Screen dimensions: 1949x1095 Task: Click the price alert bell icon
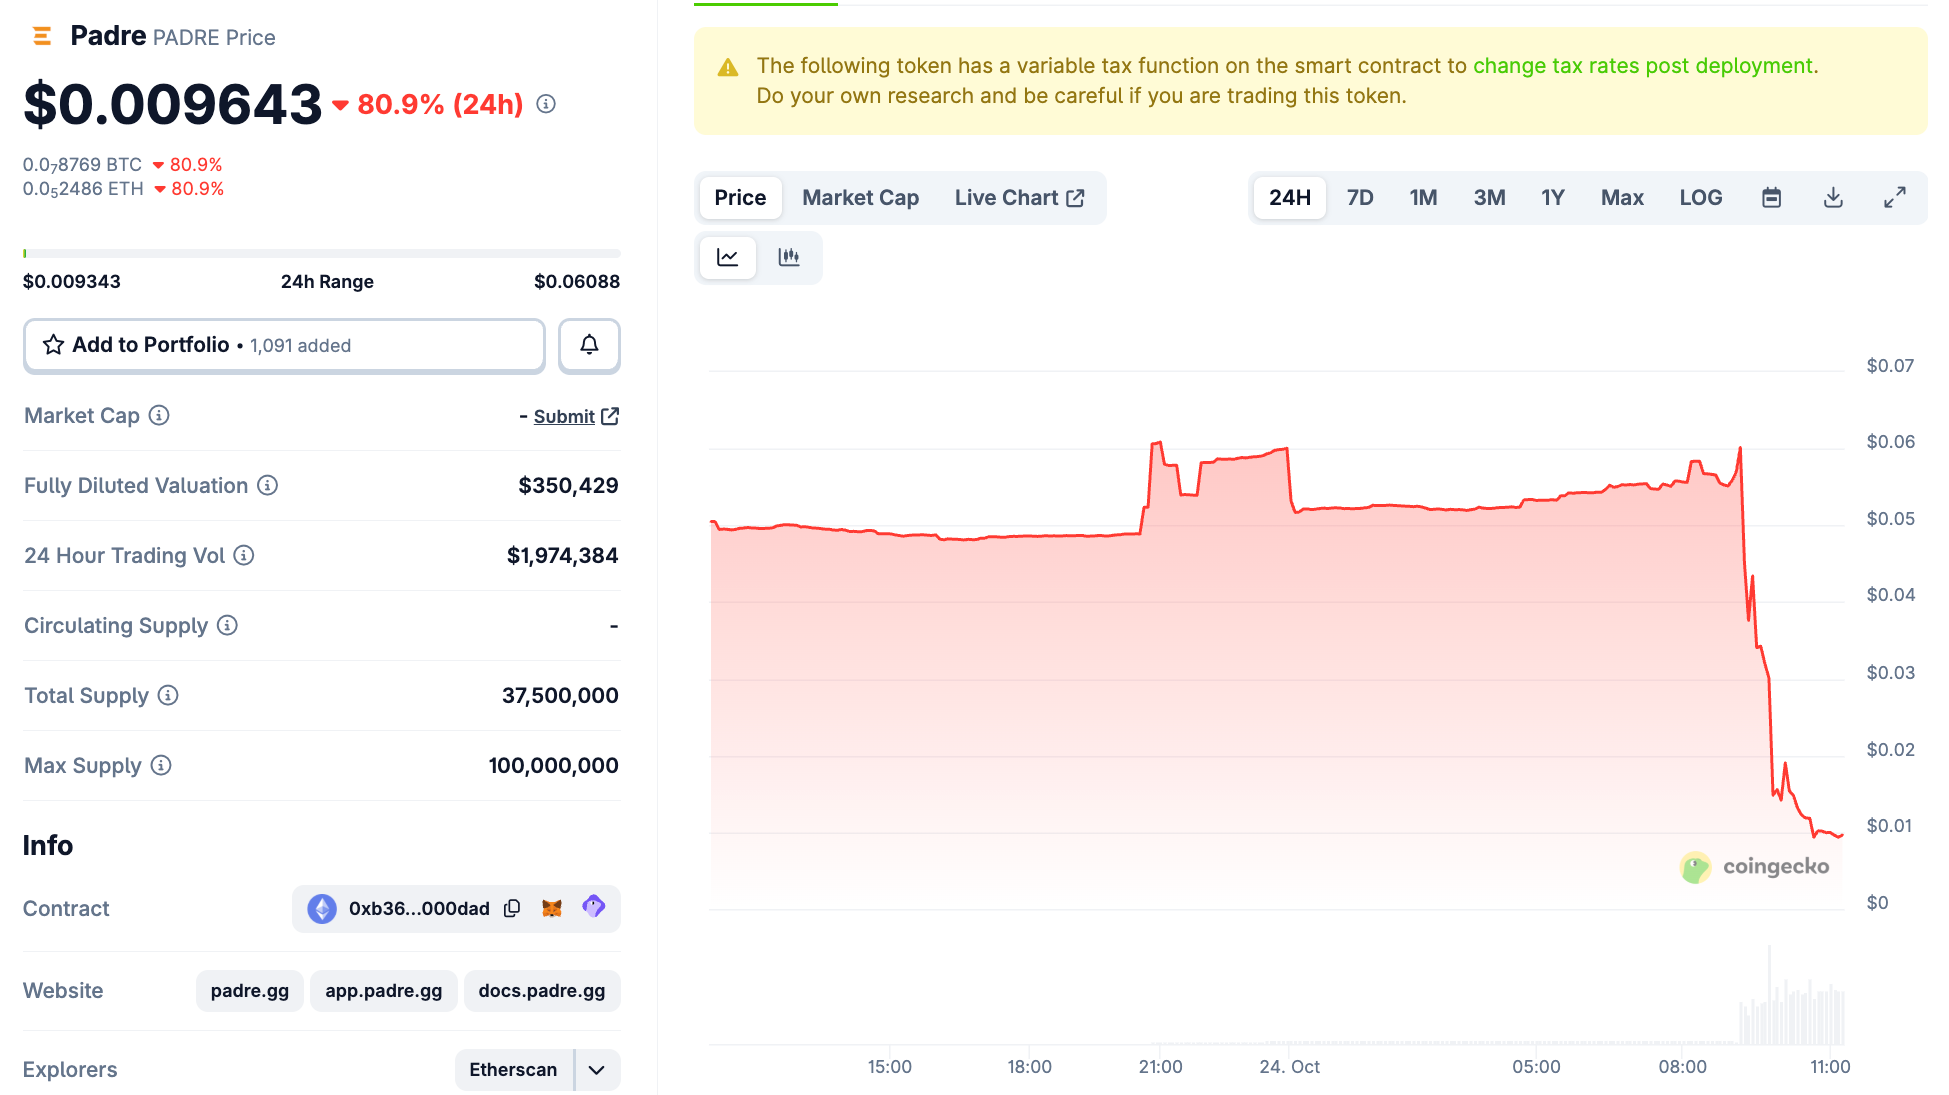click(589, 345)
